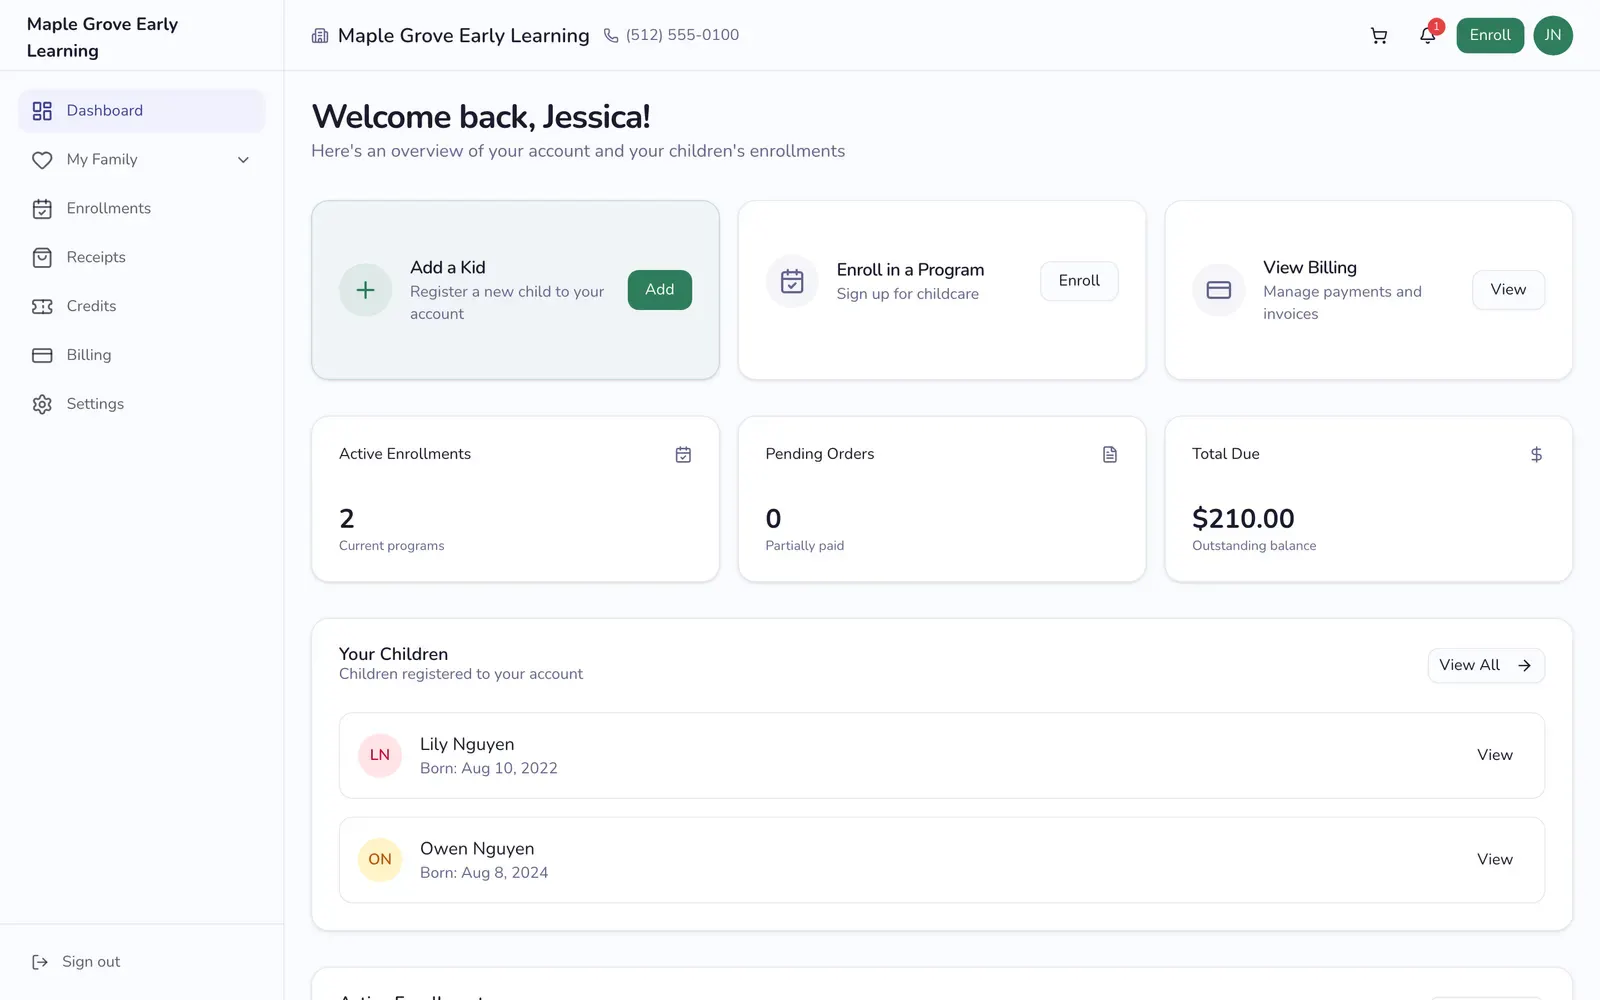
Task: Click the calendar icon in Active Enrollments card
Action: 683,455
